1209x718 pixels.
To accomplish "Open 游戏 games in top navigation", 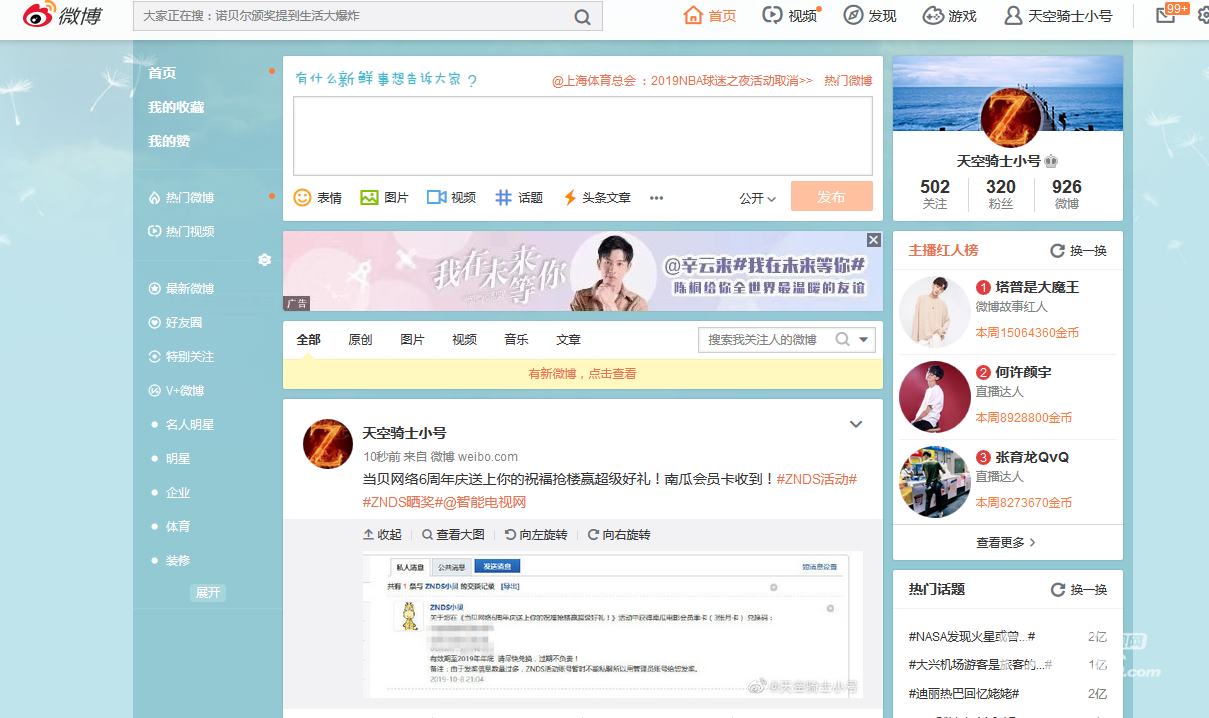I will pos(949,16).
